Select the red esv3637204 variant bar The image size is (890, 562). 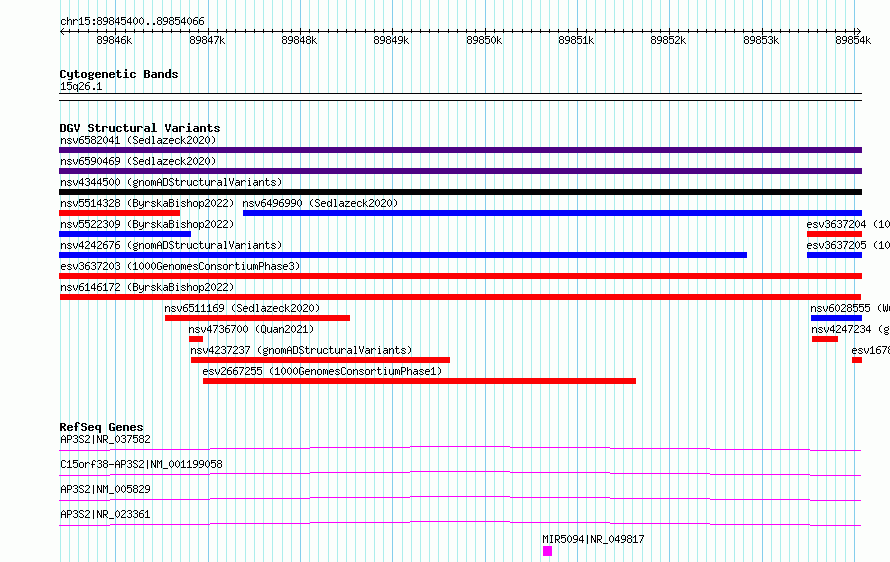(x=834, y=234)
